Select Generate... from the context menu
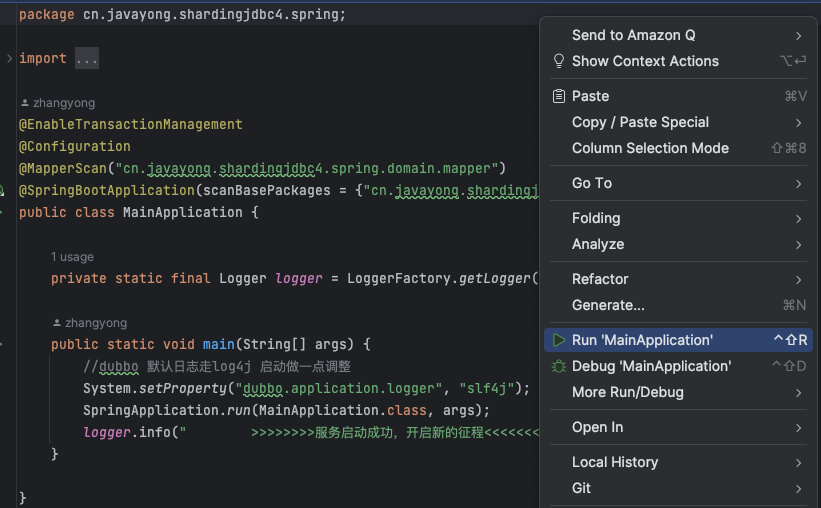This screenshot has width=821, height=508. [608, 305]
